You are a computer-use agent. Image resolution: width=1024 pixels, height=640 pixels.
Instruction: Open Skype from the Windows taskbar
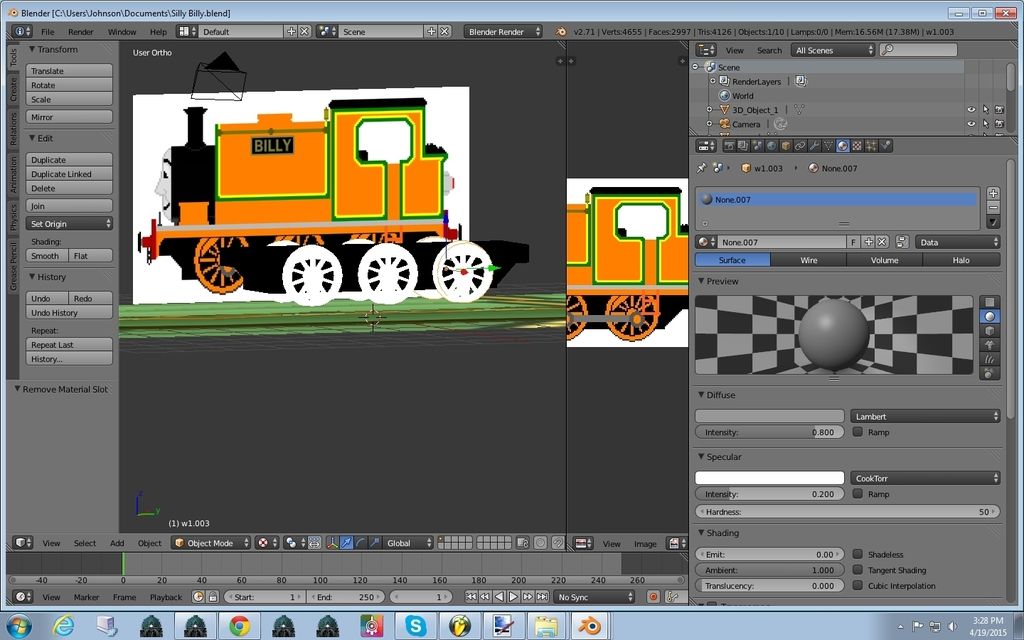point(415,626)
